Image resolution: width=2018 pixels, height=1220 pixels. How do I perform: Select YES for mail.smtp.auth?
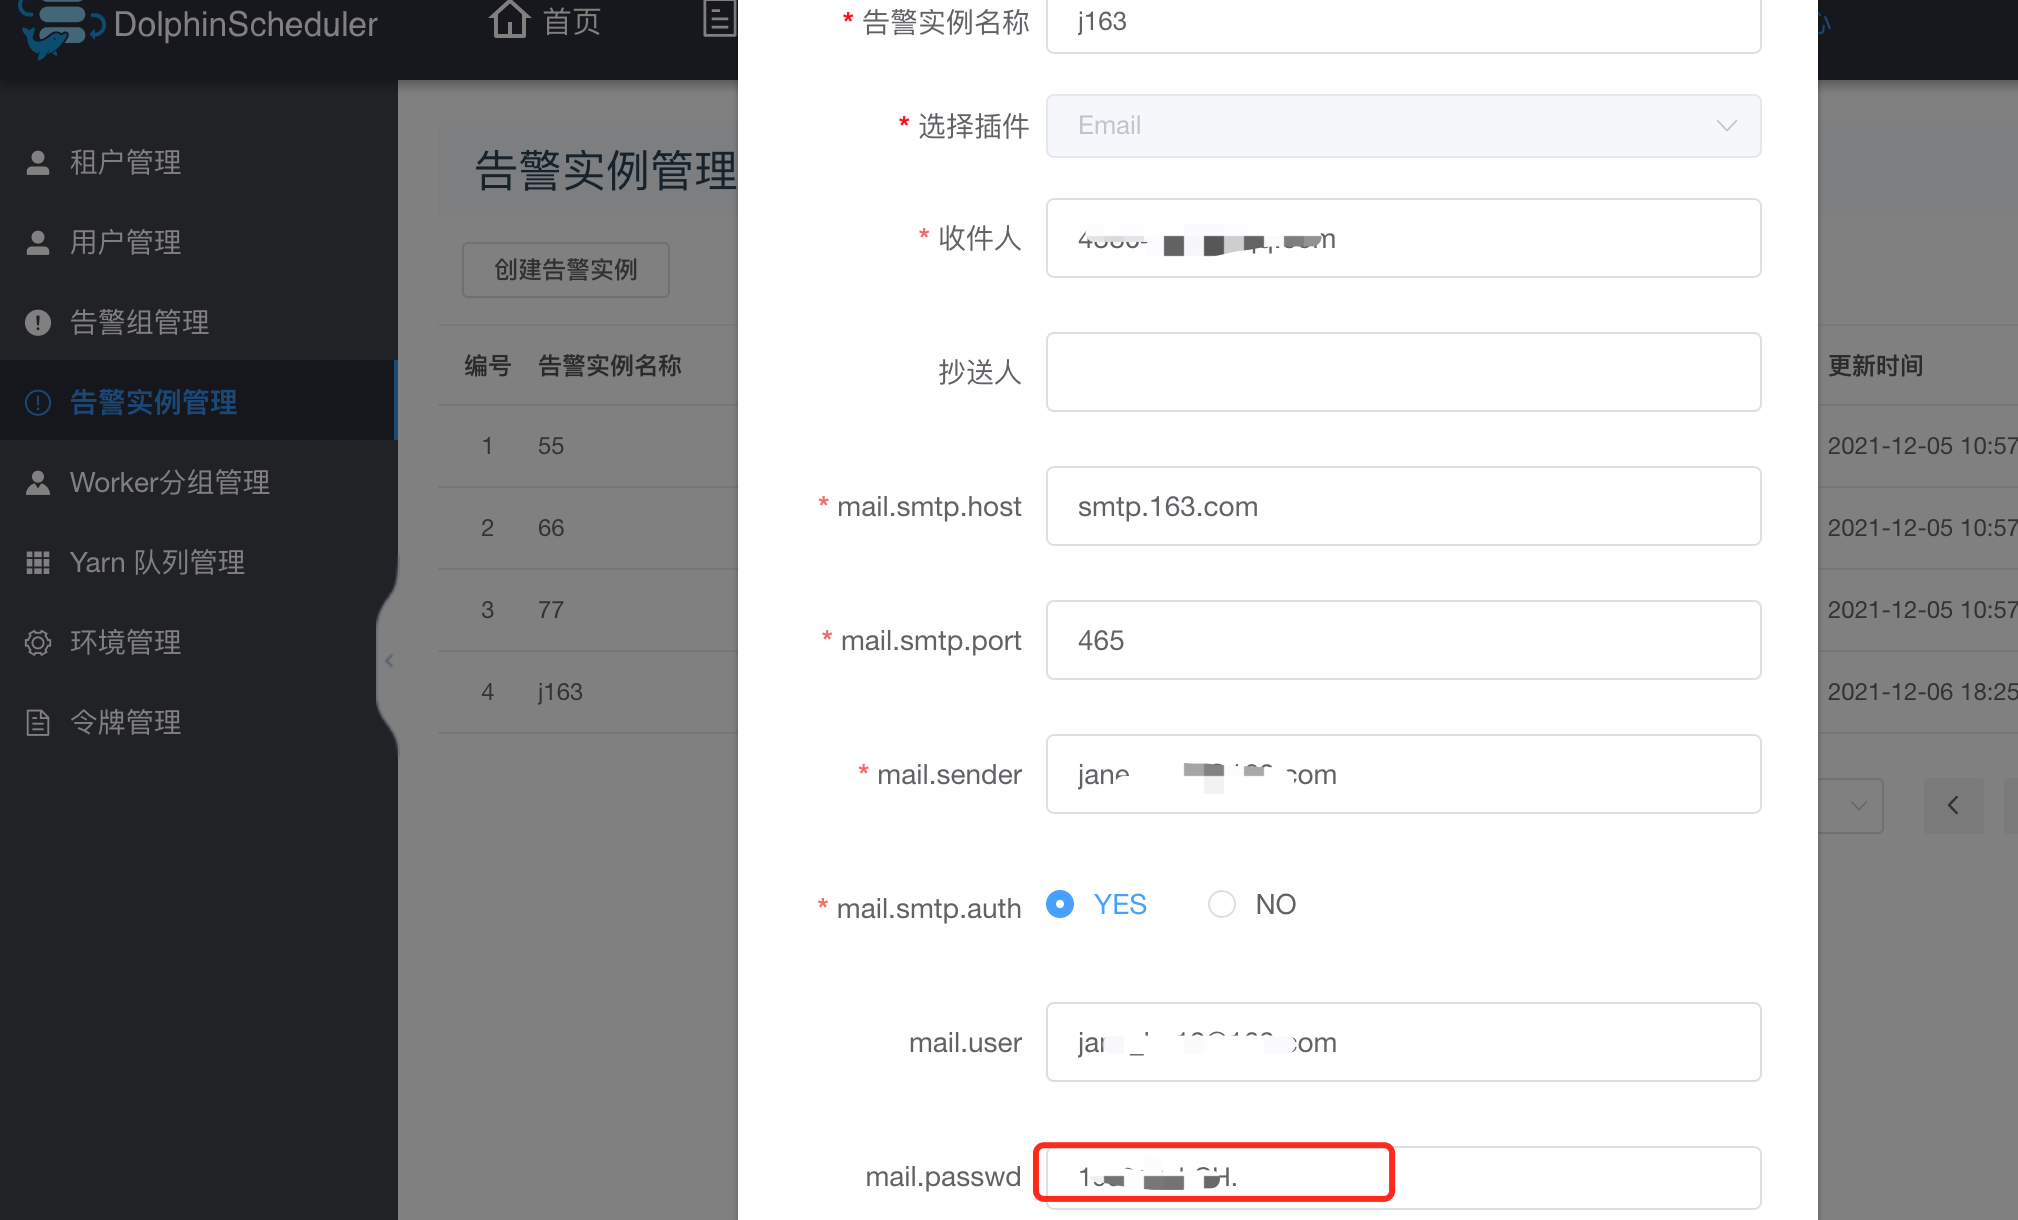[x=1059, y=904]
